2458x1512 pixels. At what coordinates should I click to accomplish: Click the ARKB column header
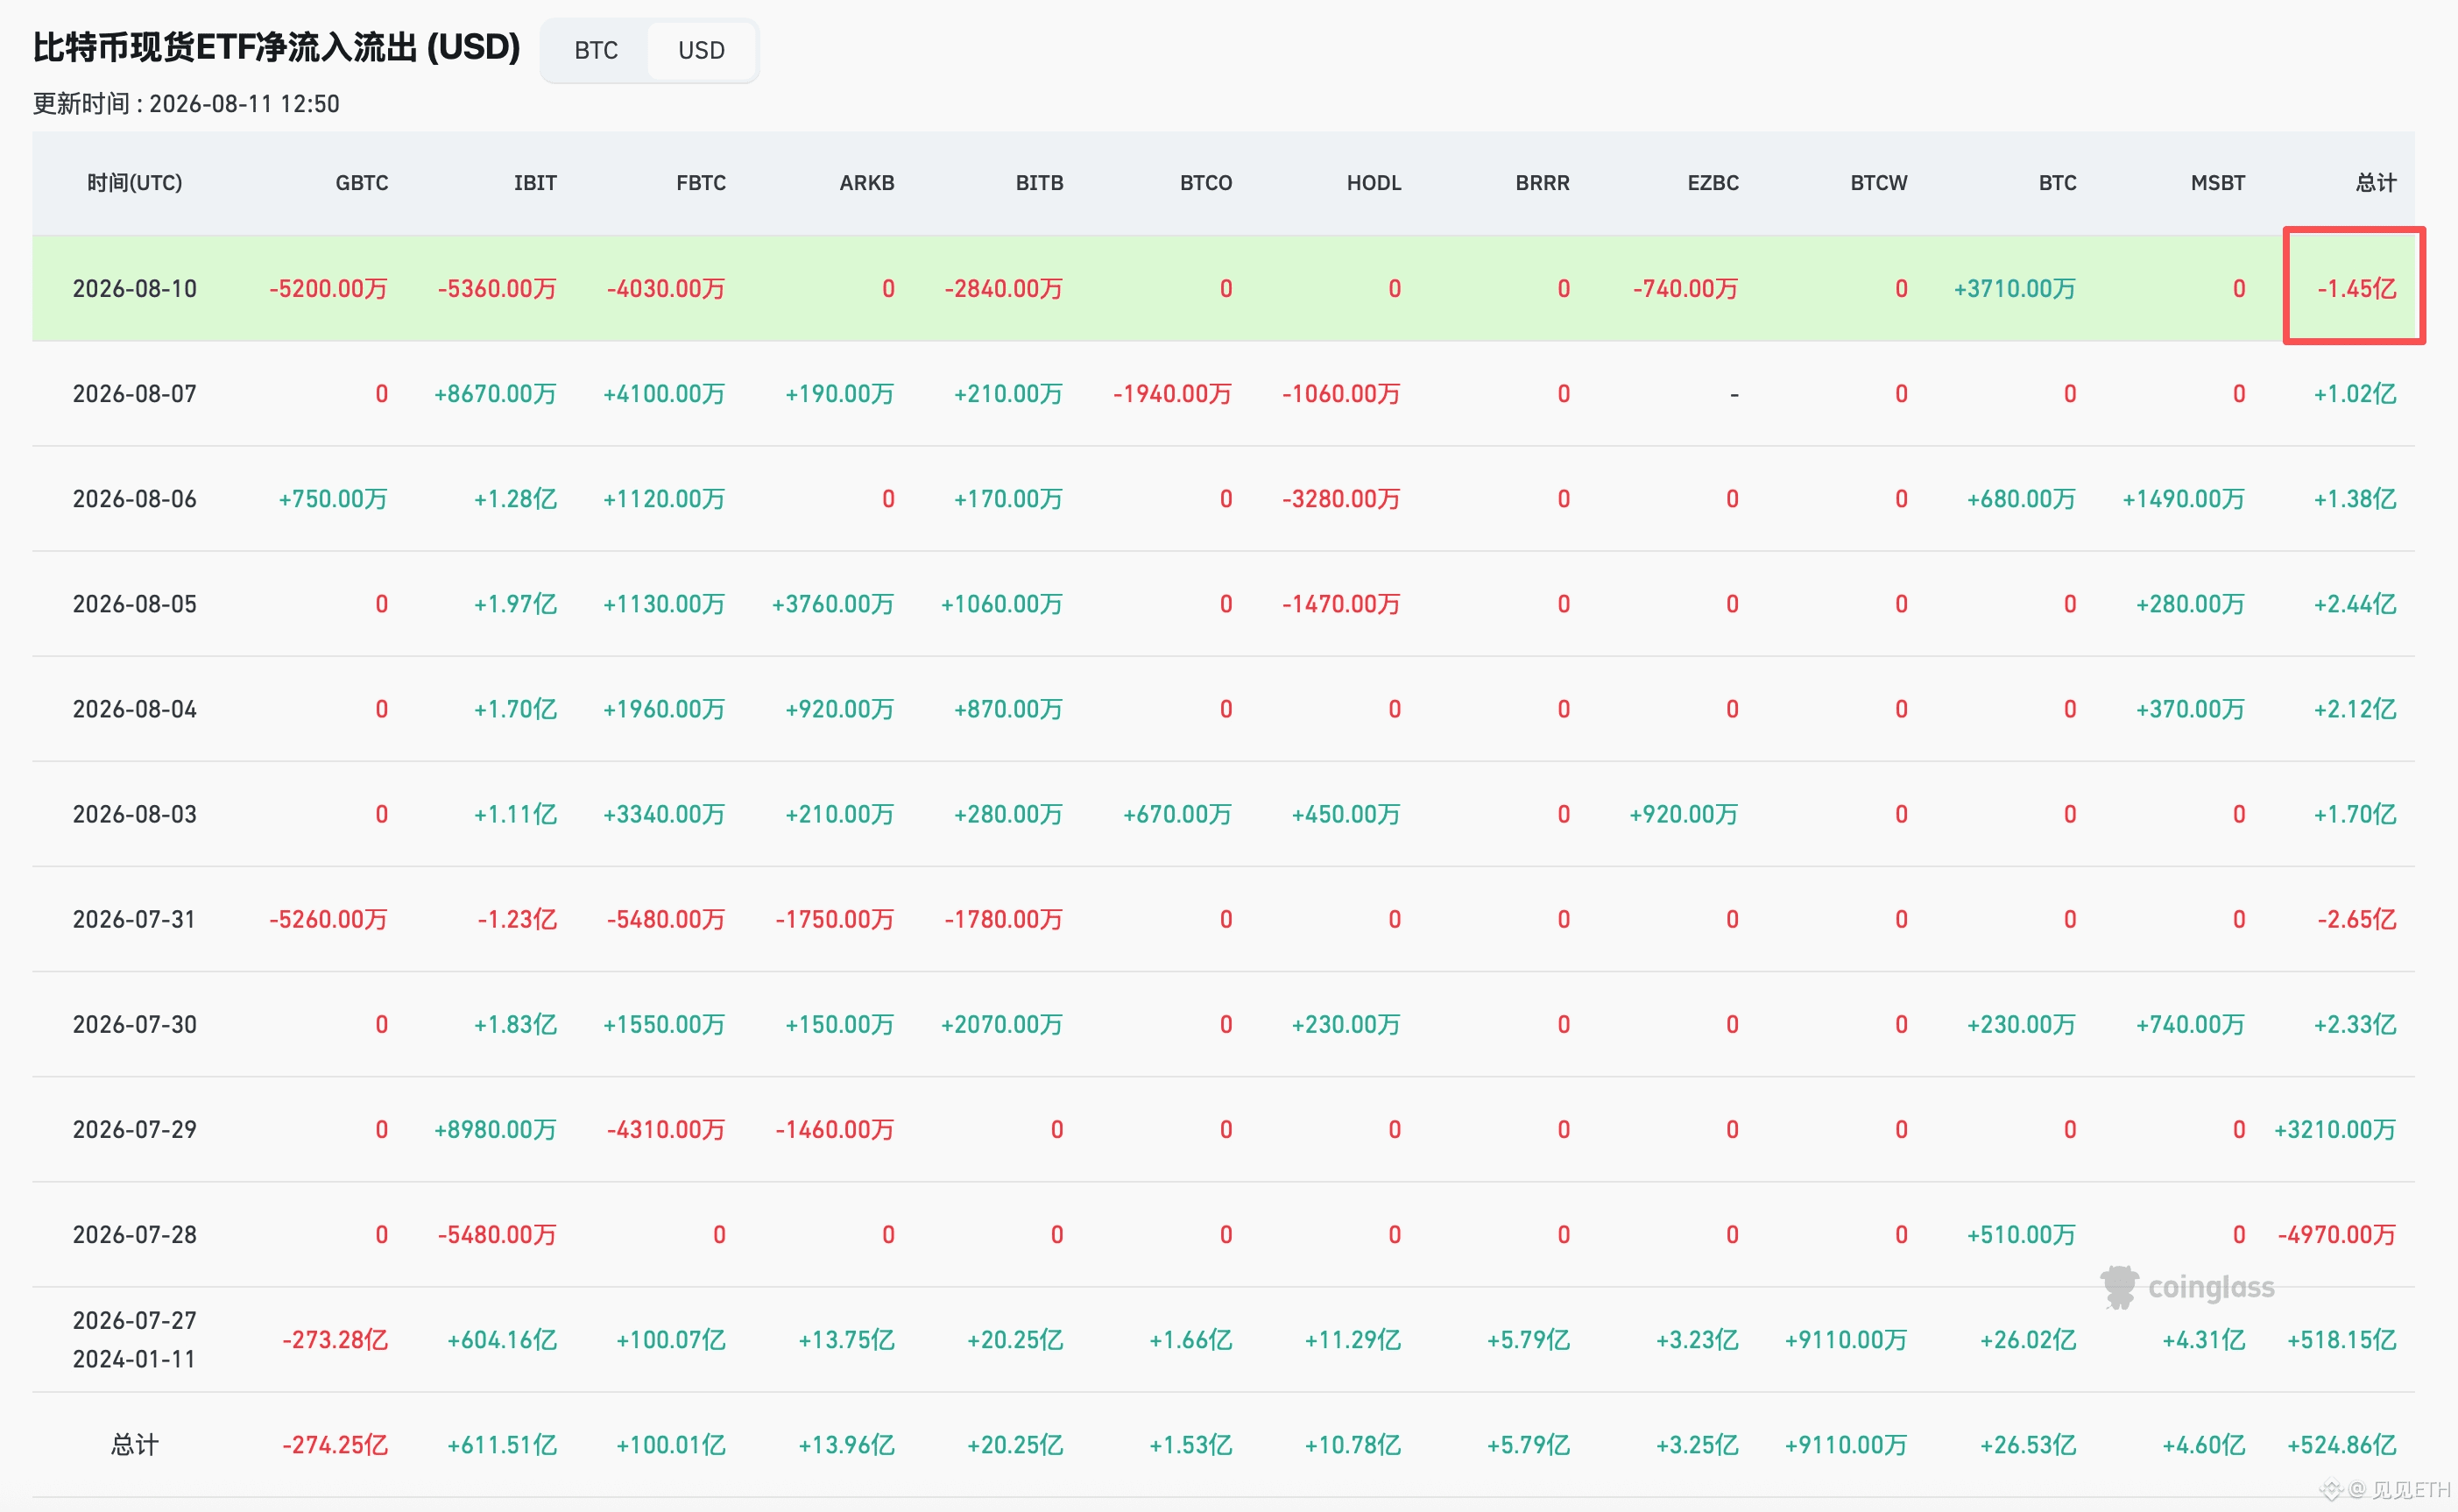(866, 183)
